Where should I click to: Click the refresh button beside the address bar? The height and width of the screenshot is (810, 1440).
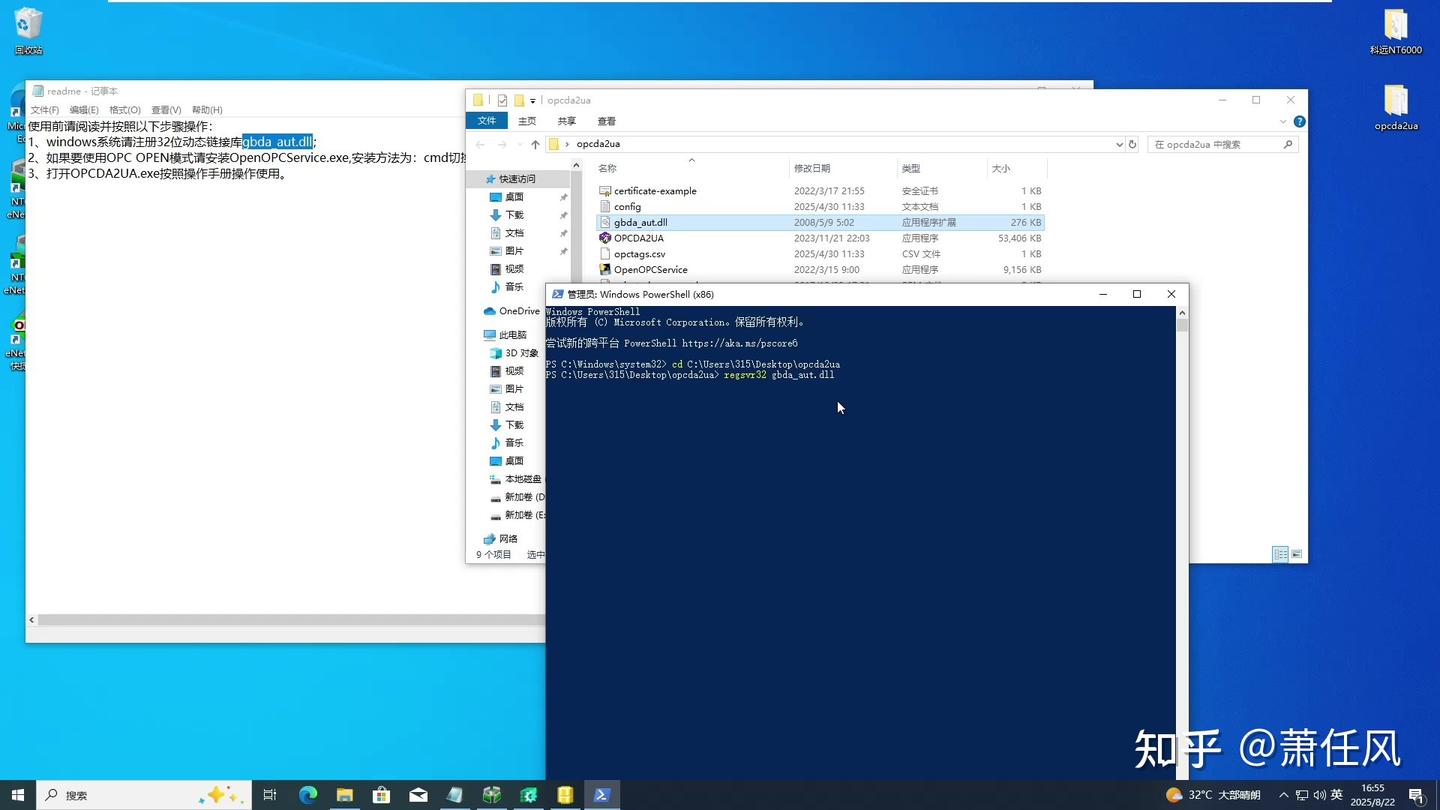point(1132,144)
